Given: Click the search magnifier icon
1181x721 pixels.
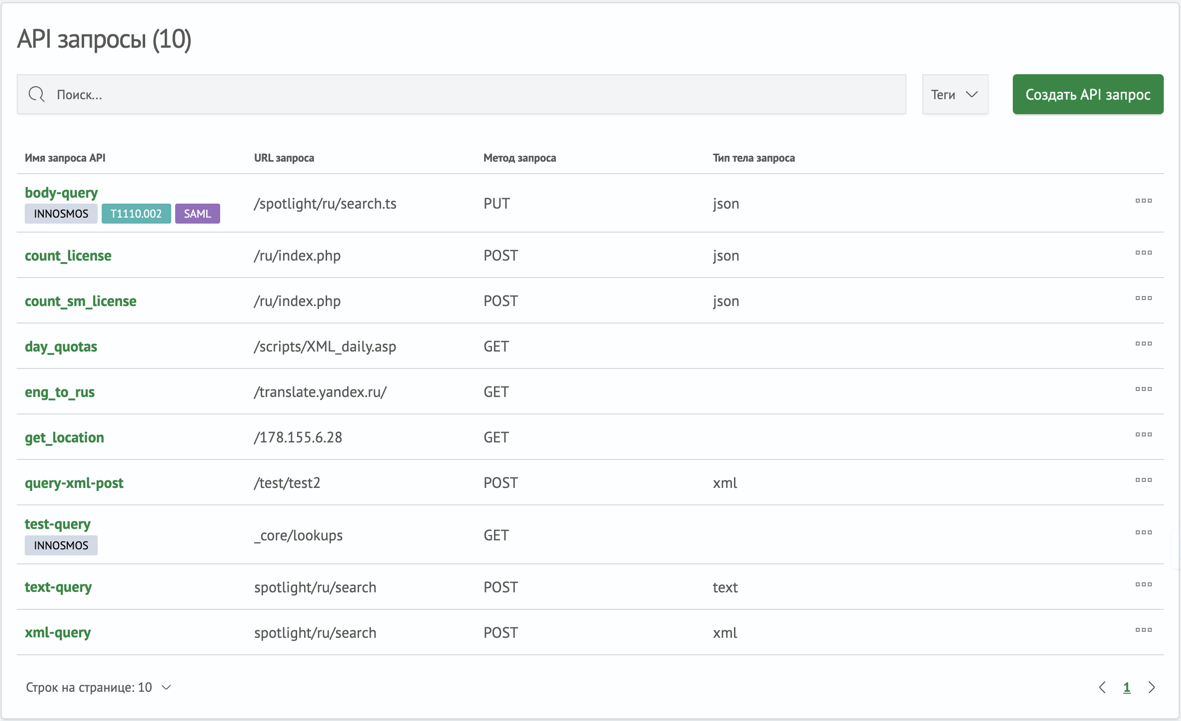Looking at the screenshot, I should pyautogui.click(x=36, y=94).
